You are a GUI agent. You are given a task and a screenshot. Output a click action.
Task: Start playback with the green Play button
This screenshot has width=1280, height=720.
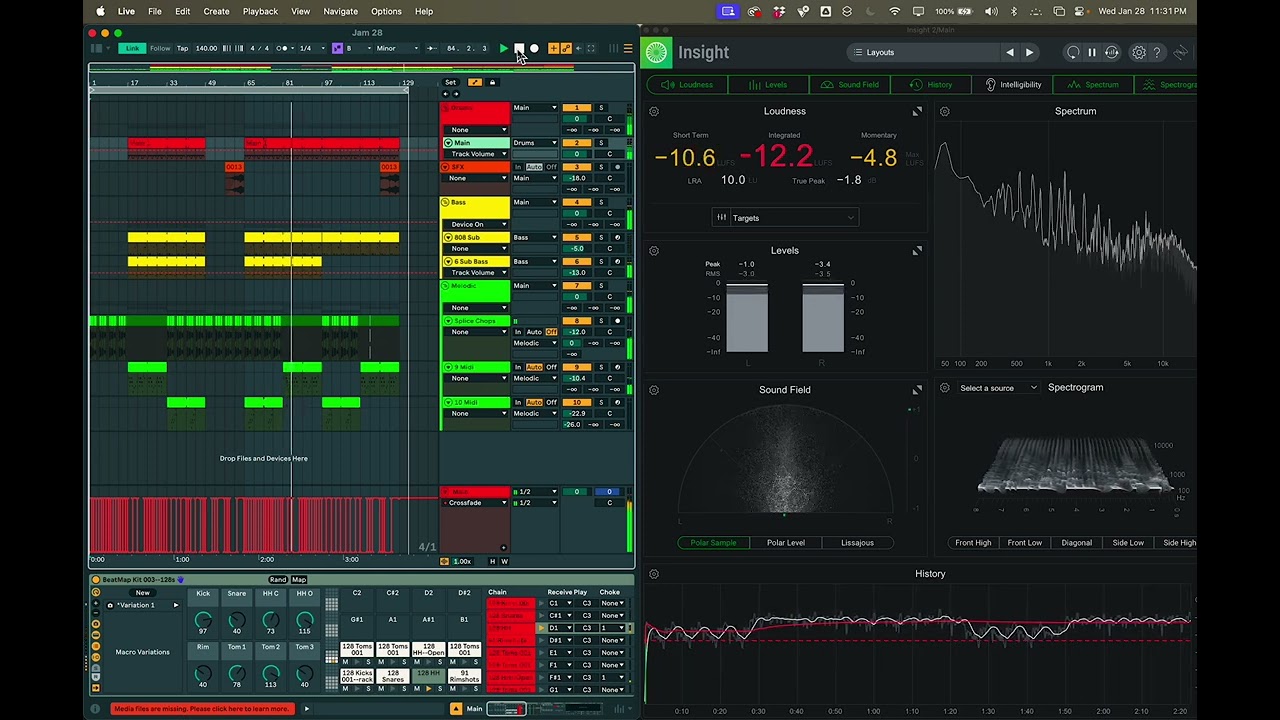coord(504,48)
